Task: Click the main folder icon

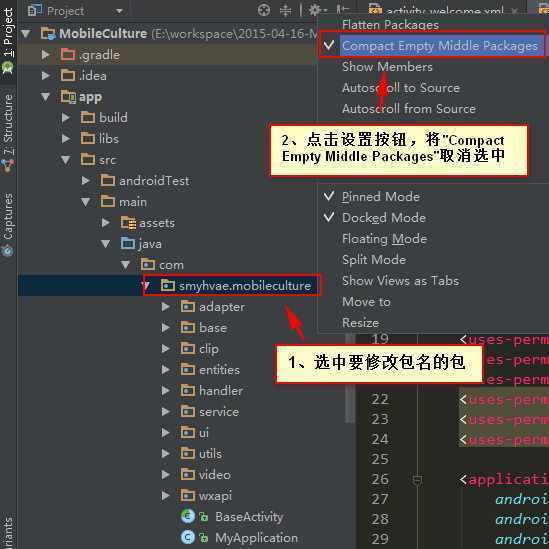Action: (108, 201)
